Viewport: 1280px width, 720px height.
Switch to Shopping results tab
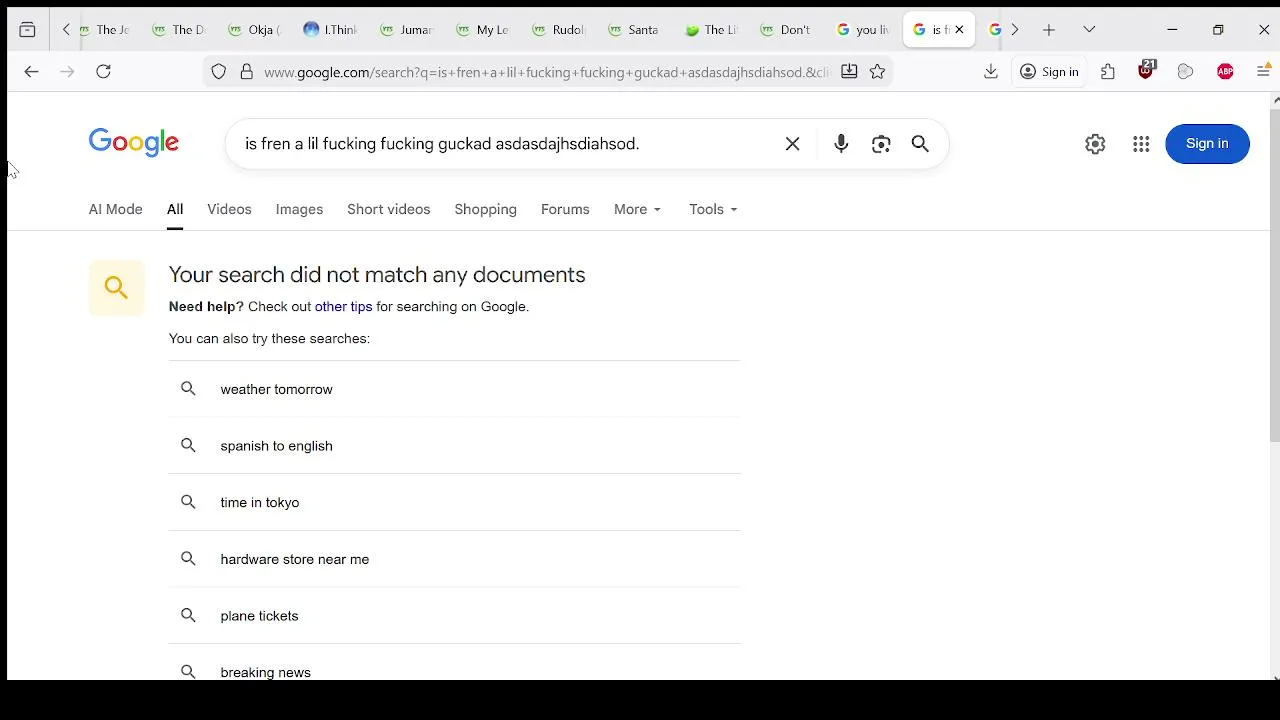485,209
